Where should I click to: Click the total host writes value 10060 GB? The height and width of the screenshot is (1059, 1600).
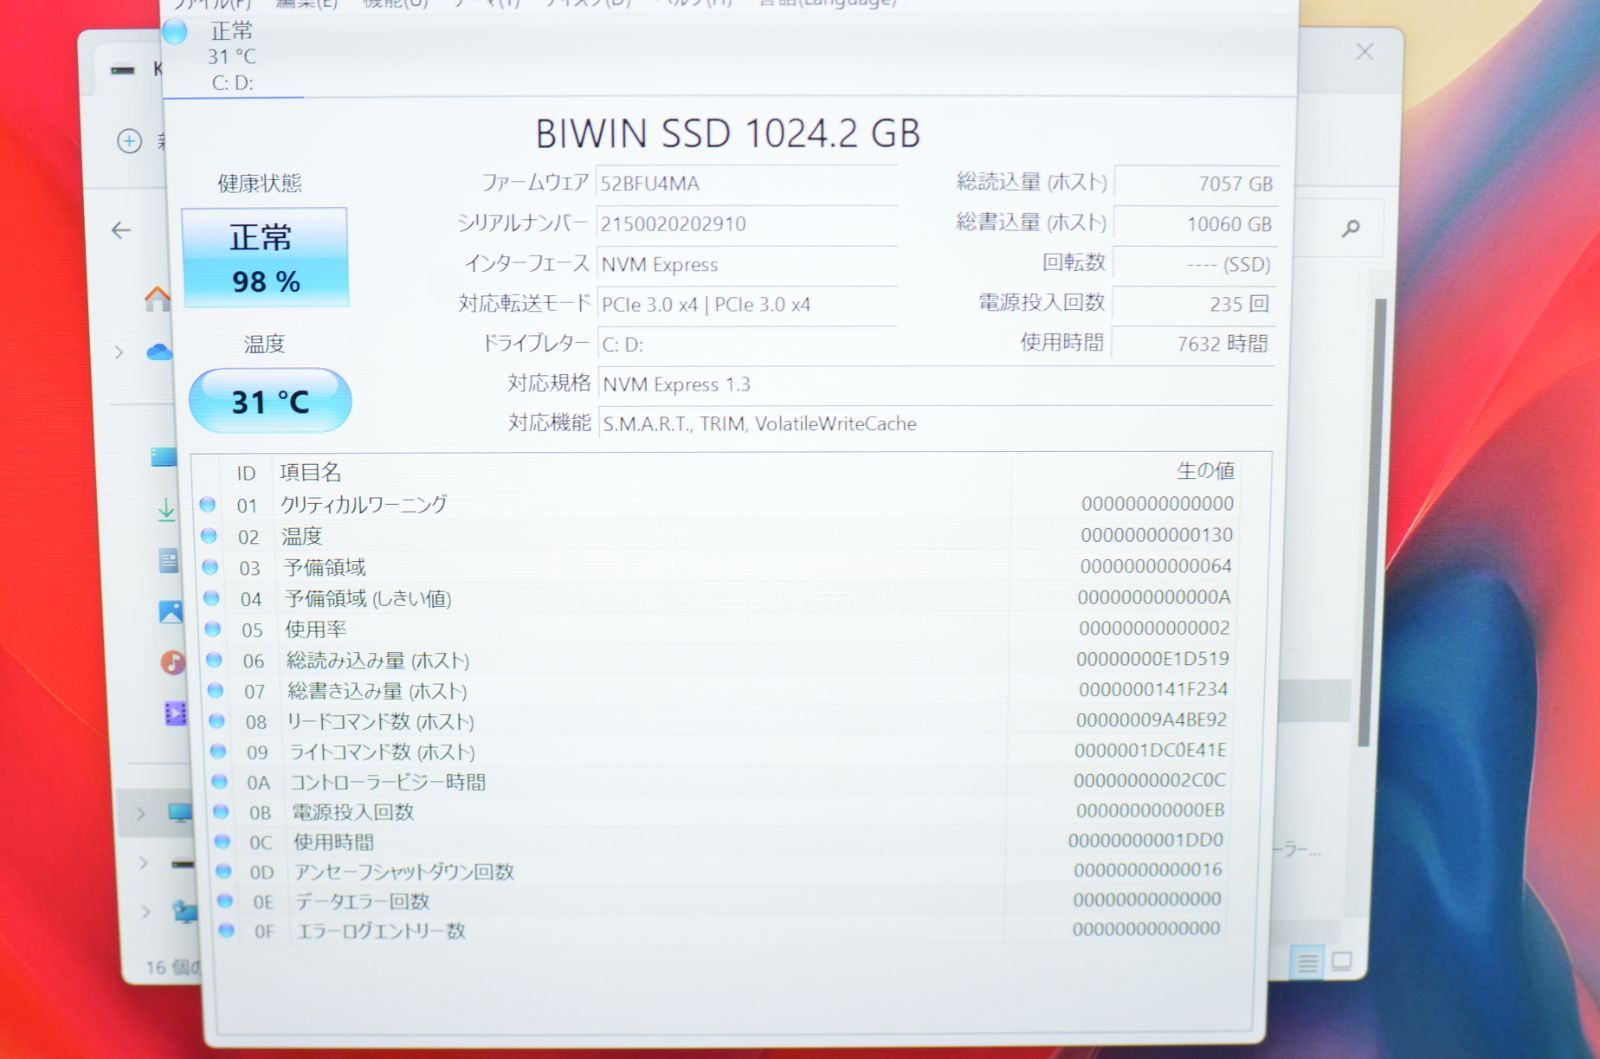click(x=1195, y=224)
